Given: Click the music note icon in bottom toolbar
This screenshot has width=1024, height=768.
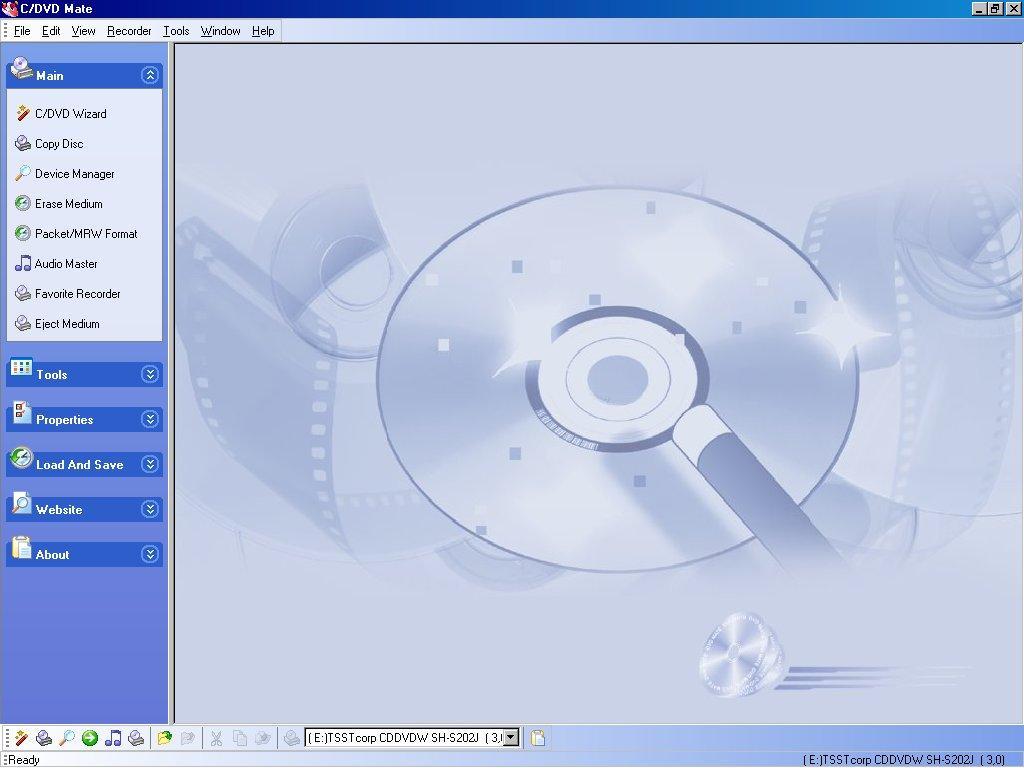Looking at the screenshot, I should [113, 738].
